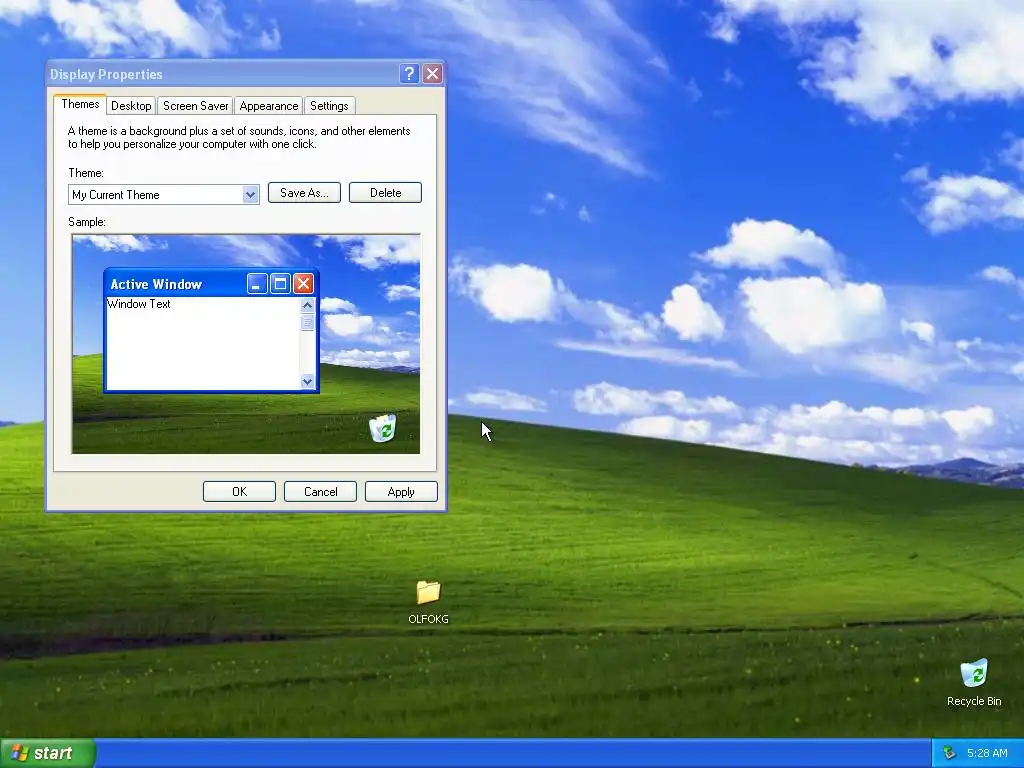Open the Settings tab
This screenshot has height=768, width=1024.
329,106
